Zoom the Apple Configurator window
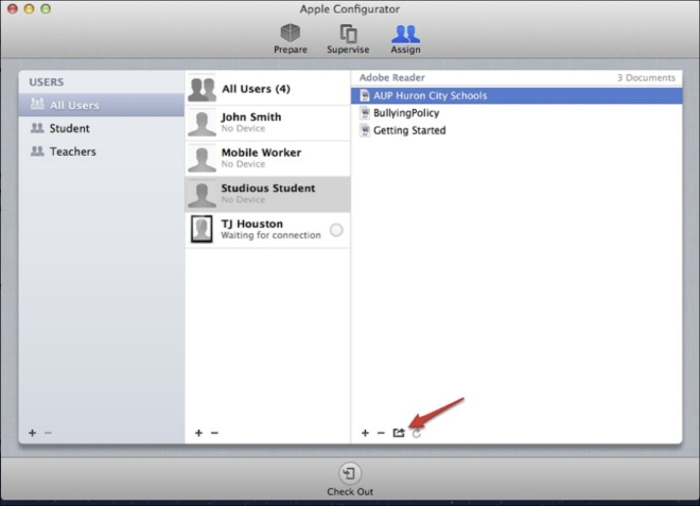700x506 pixels. tap(46, 8)
